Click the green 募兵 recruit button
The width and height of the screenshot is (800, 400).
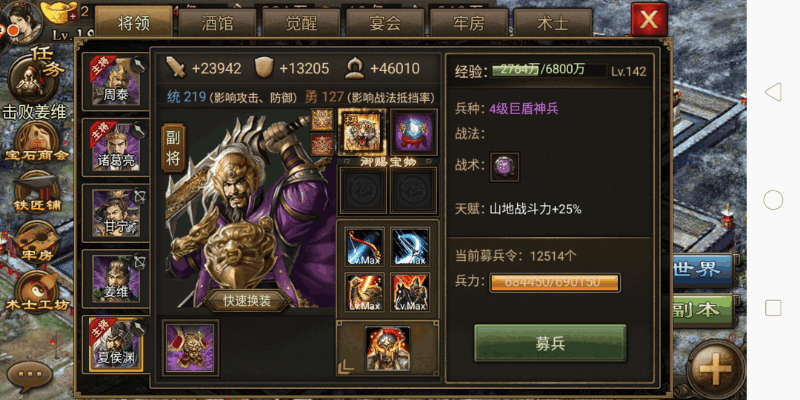point(550,343)
